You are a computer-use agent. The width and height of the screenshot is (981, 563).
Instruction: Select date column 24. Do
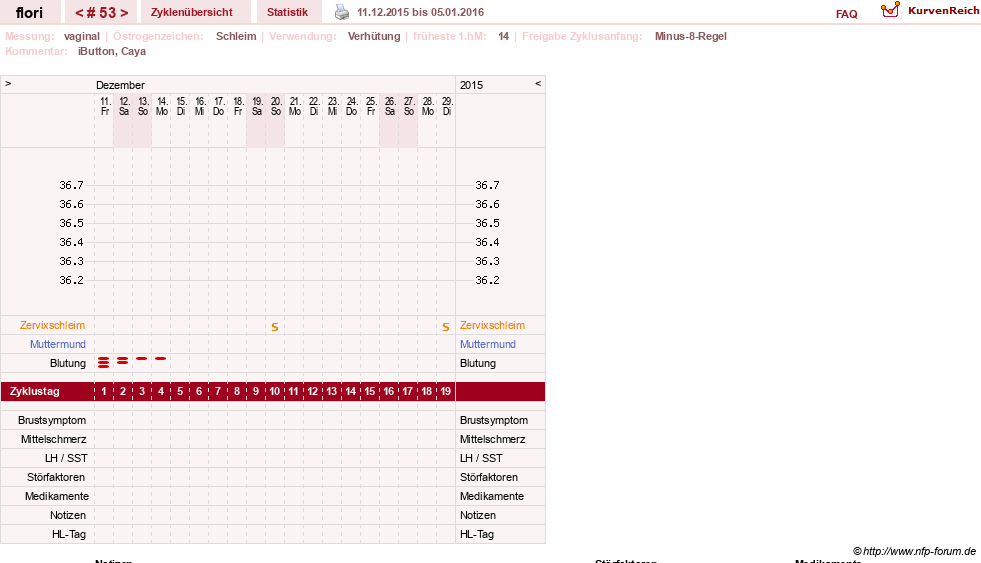point(352,106)
